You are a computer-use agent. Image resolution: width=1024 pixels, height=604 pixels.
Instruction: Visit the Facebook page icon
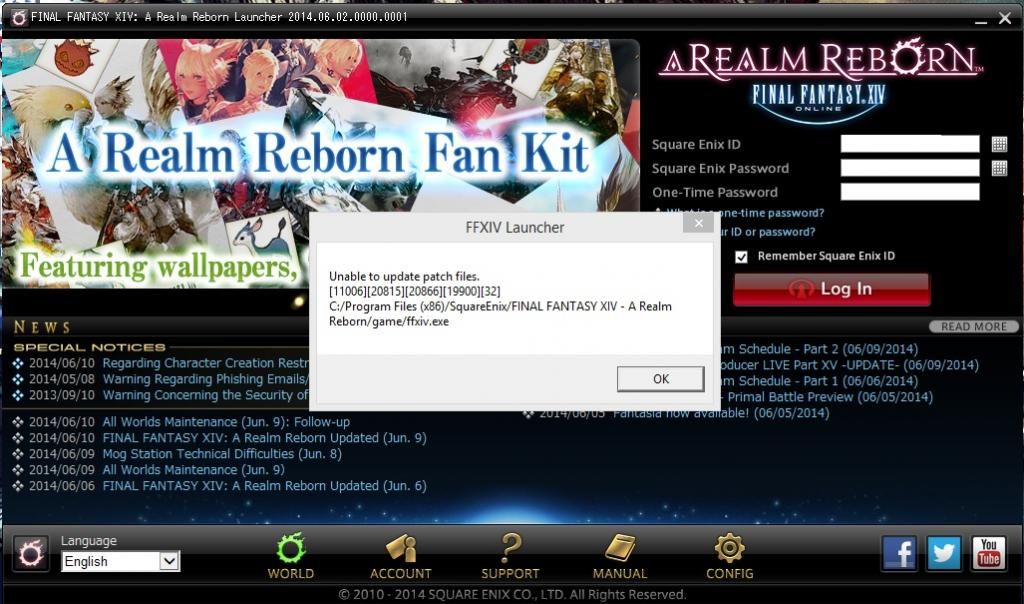[x=899, y=553]
